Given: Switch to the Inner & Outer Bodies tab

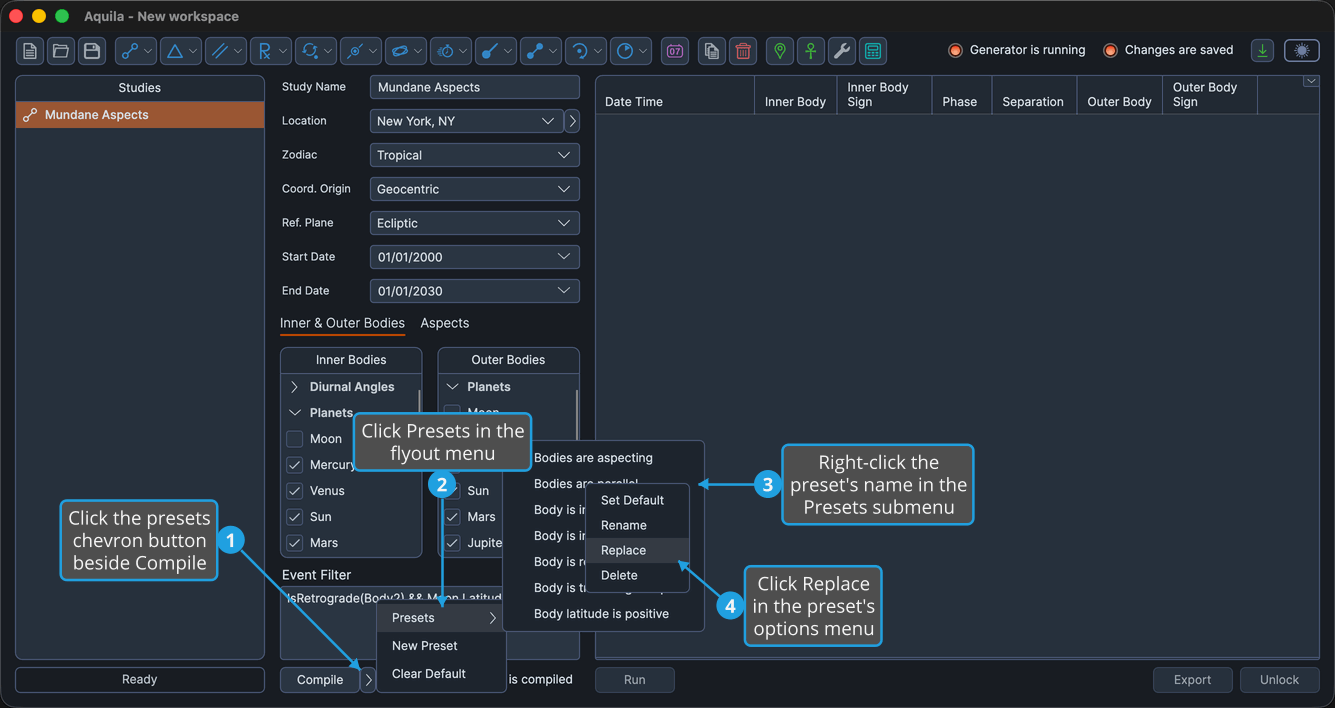Looking at the screenshot, I should click(342, 323).
